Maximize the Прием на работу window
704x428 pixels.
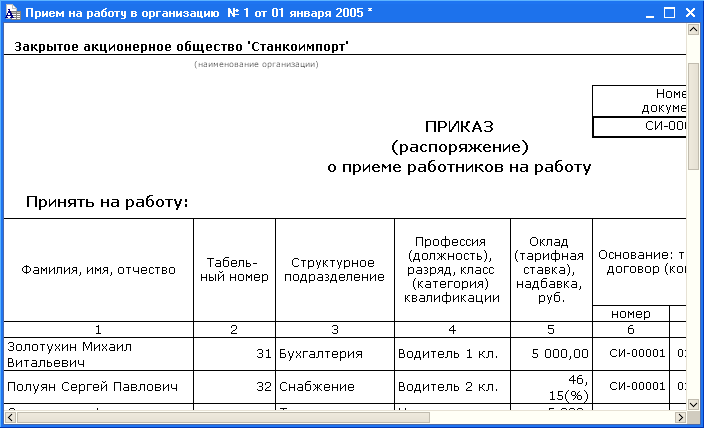669,13
